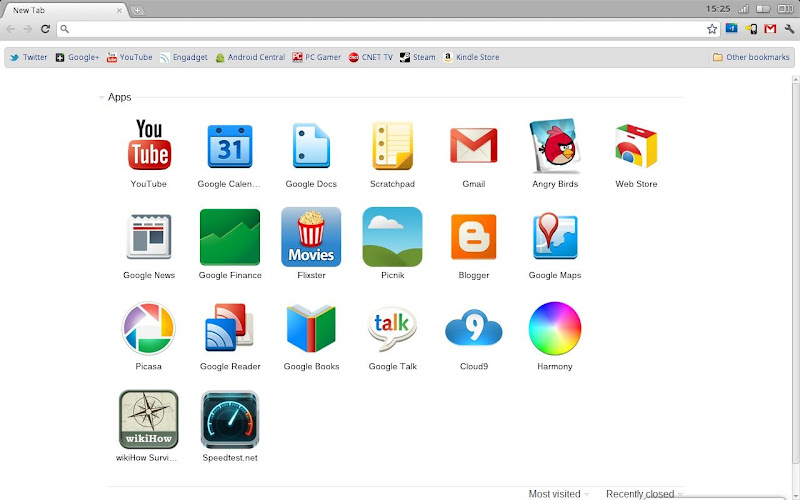Screen dimensions: 800x500
Task: Go forward to next page
Action: click(x=28, y=29)
